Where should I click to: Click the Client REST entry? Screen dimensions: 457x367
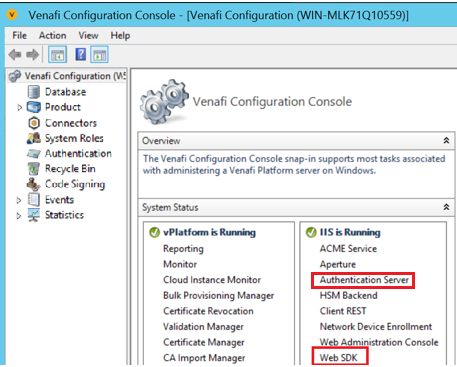tap(343, 311)
